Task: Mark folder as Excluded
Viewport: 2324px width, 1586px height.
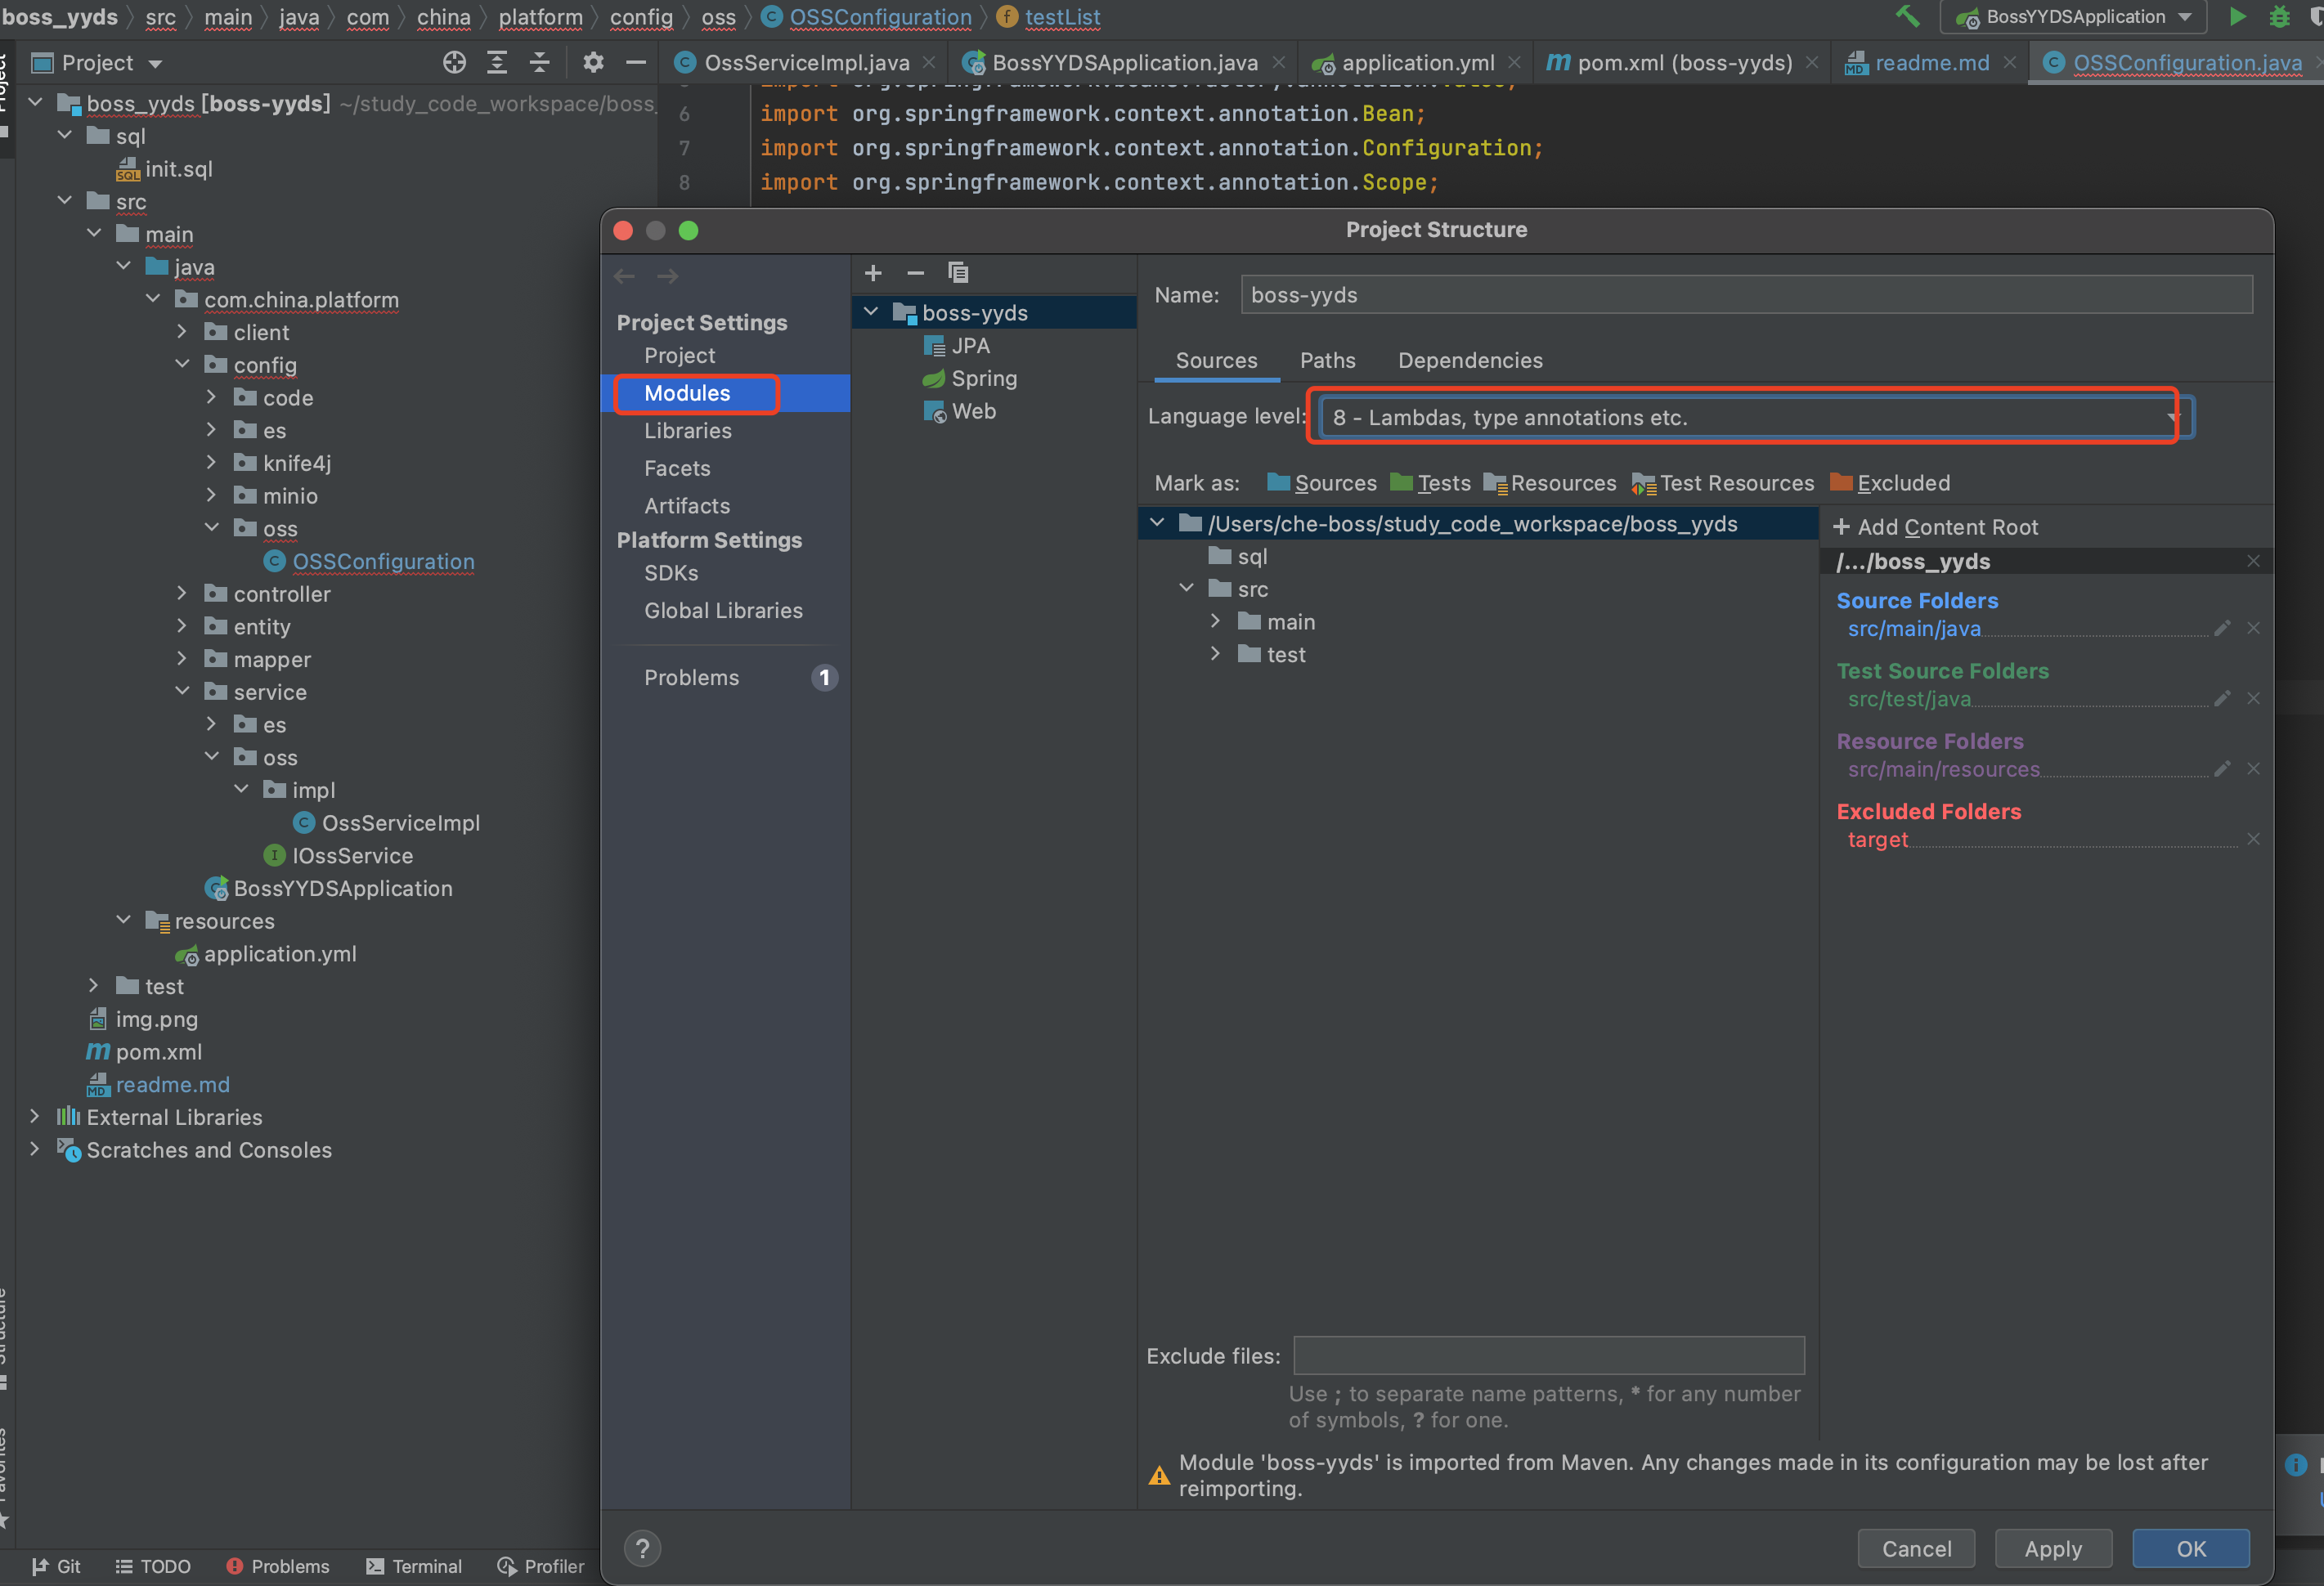Action: coord(1890,483)
